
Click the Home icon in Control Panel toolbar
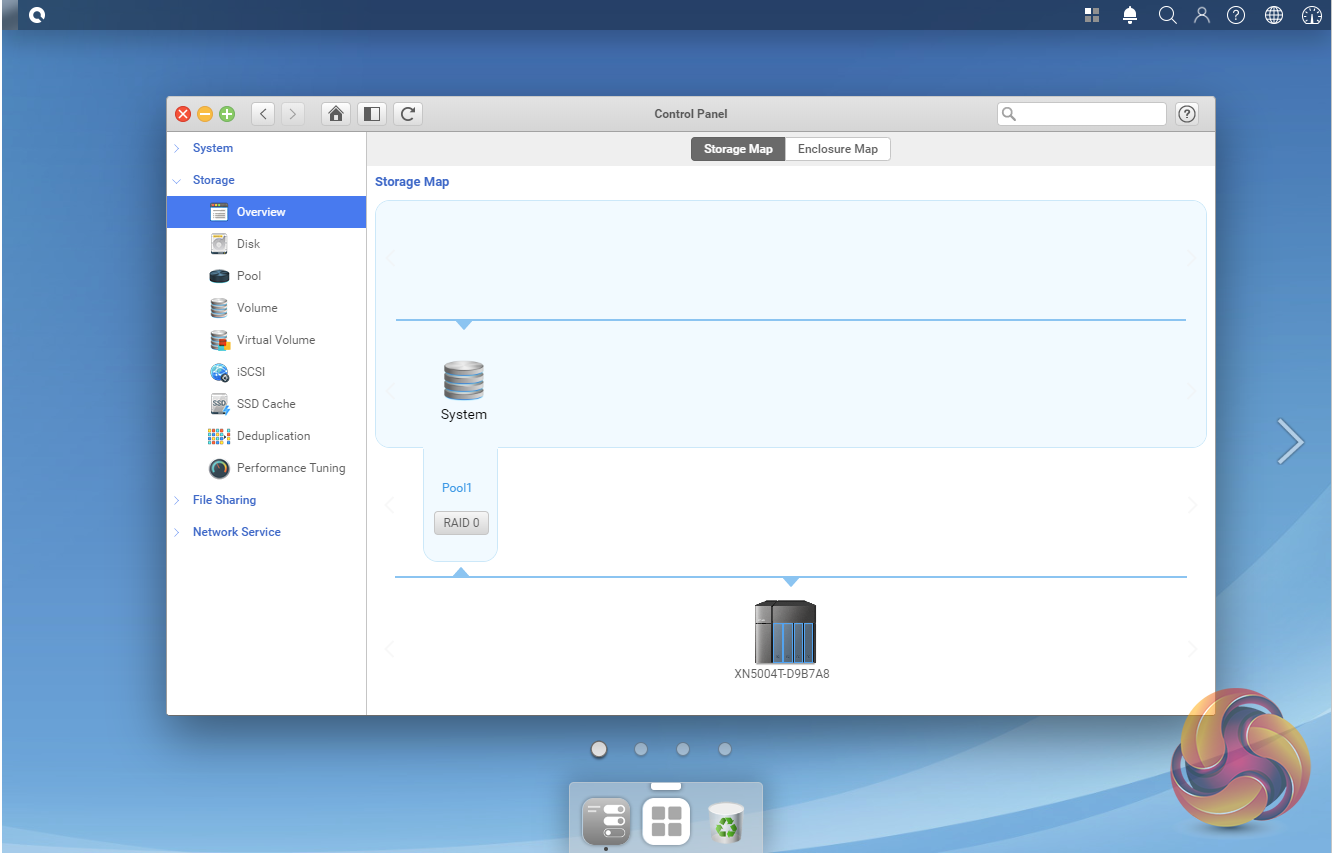336,114
